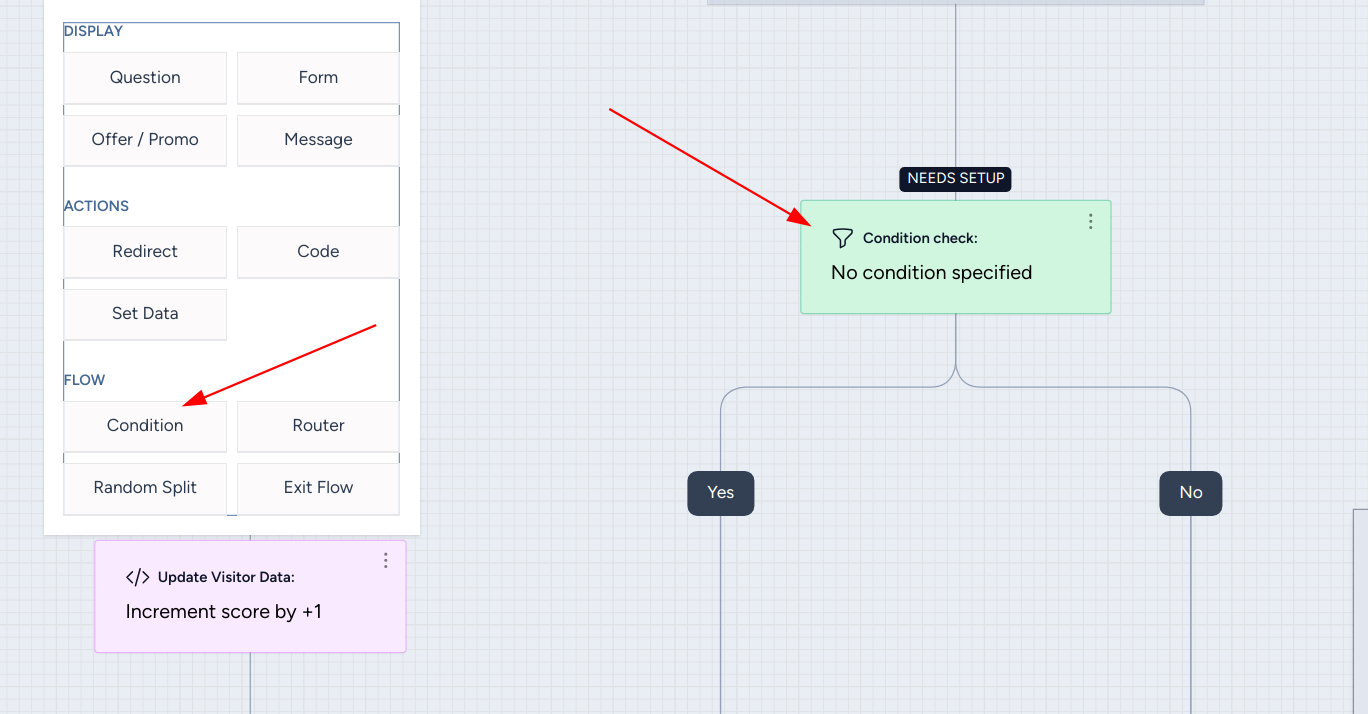The image size is (1368, 714).
Task: Open three-dot menu on Update Visitor Data node
Action: pos(386,561)
